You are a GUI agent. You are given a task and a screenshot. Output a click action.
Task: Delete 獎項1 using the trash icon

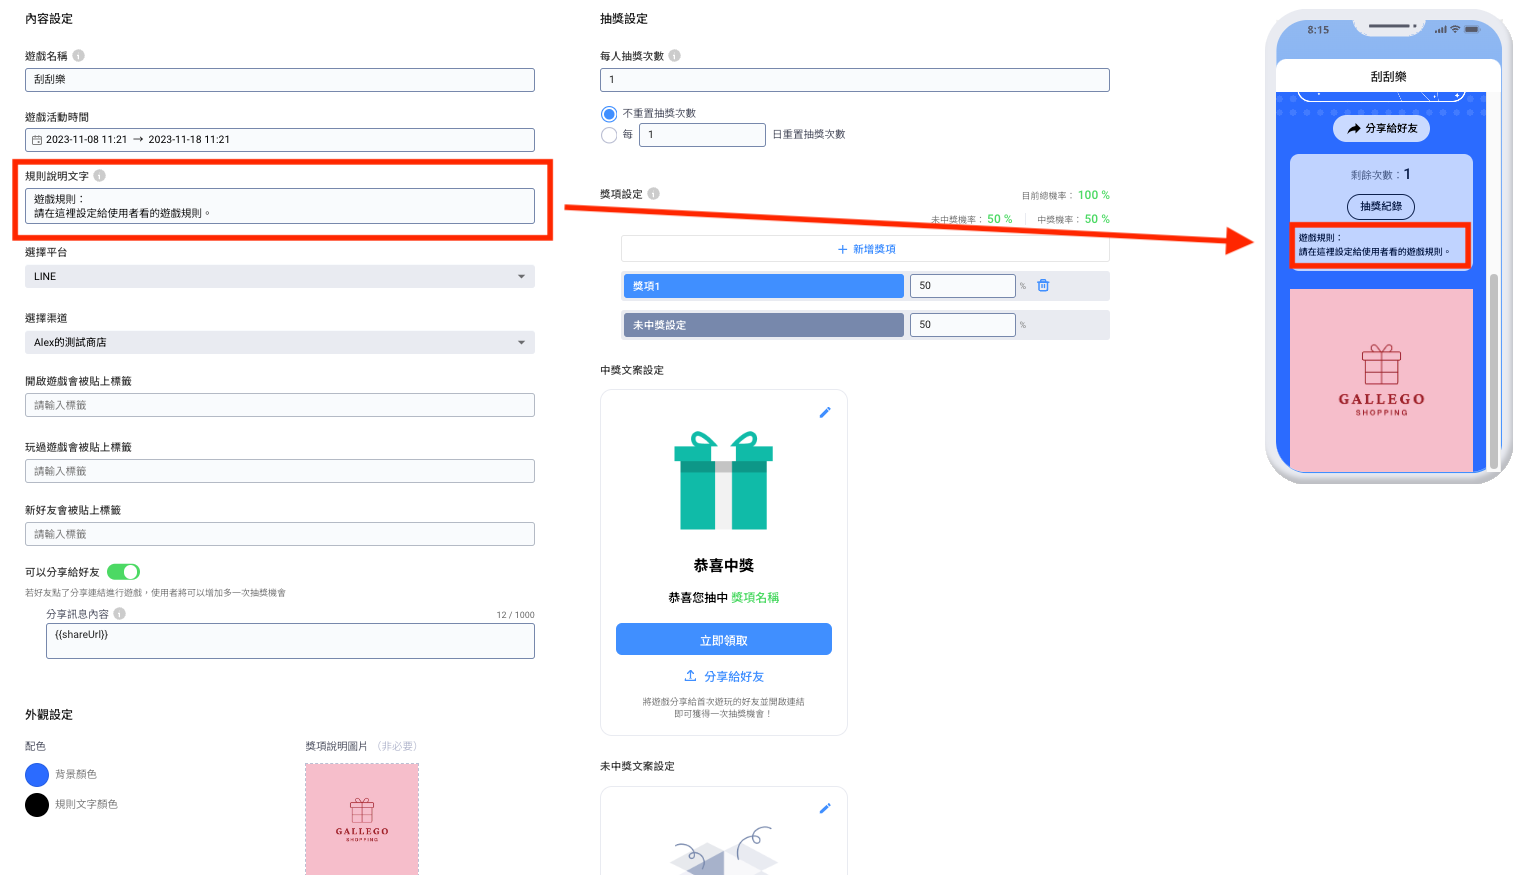[x=1043, y=286]
